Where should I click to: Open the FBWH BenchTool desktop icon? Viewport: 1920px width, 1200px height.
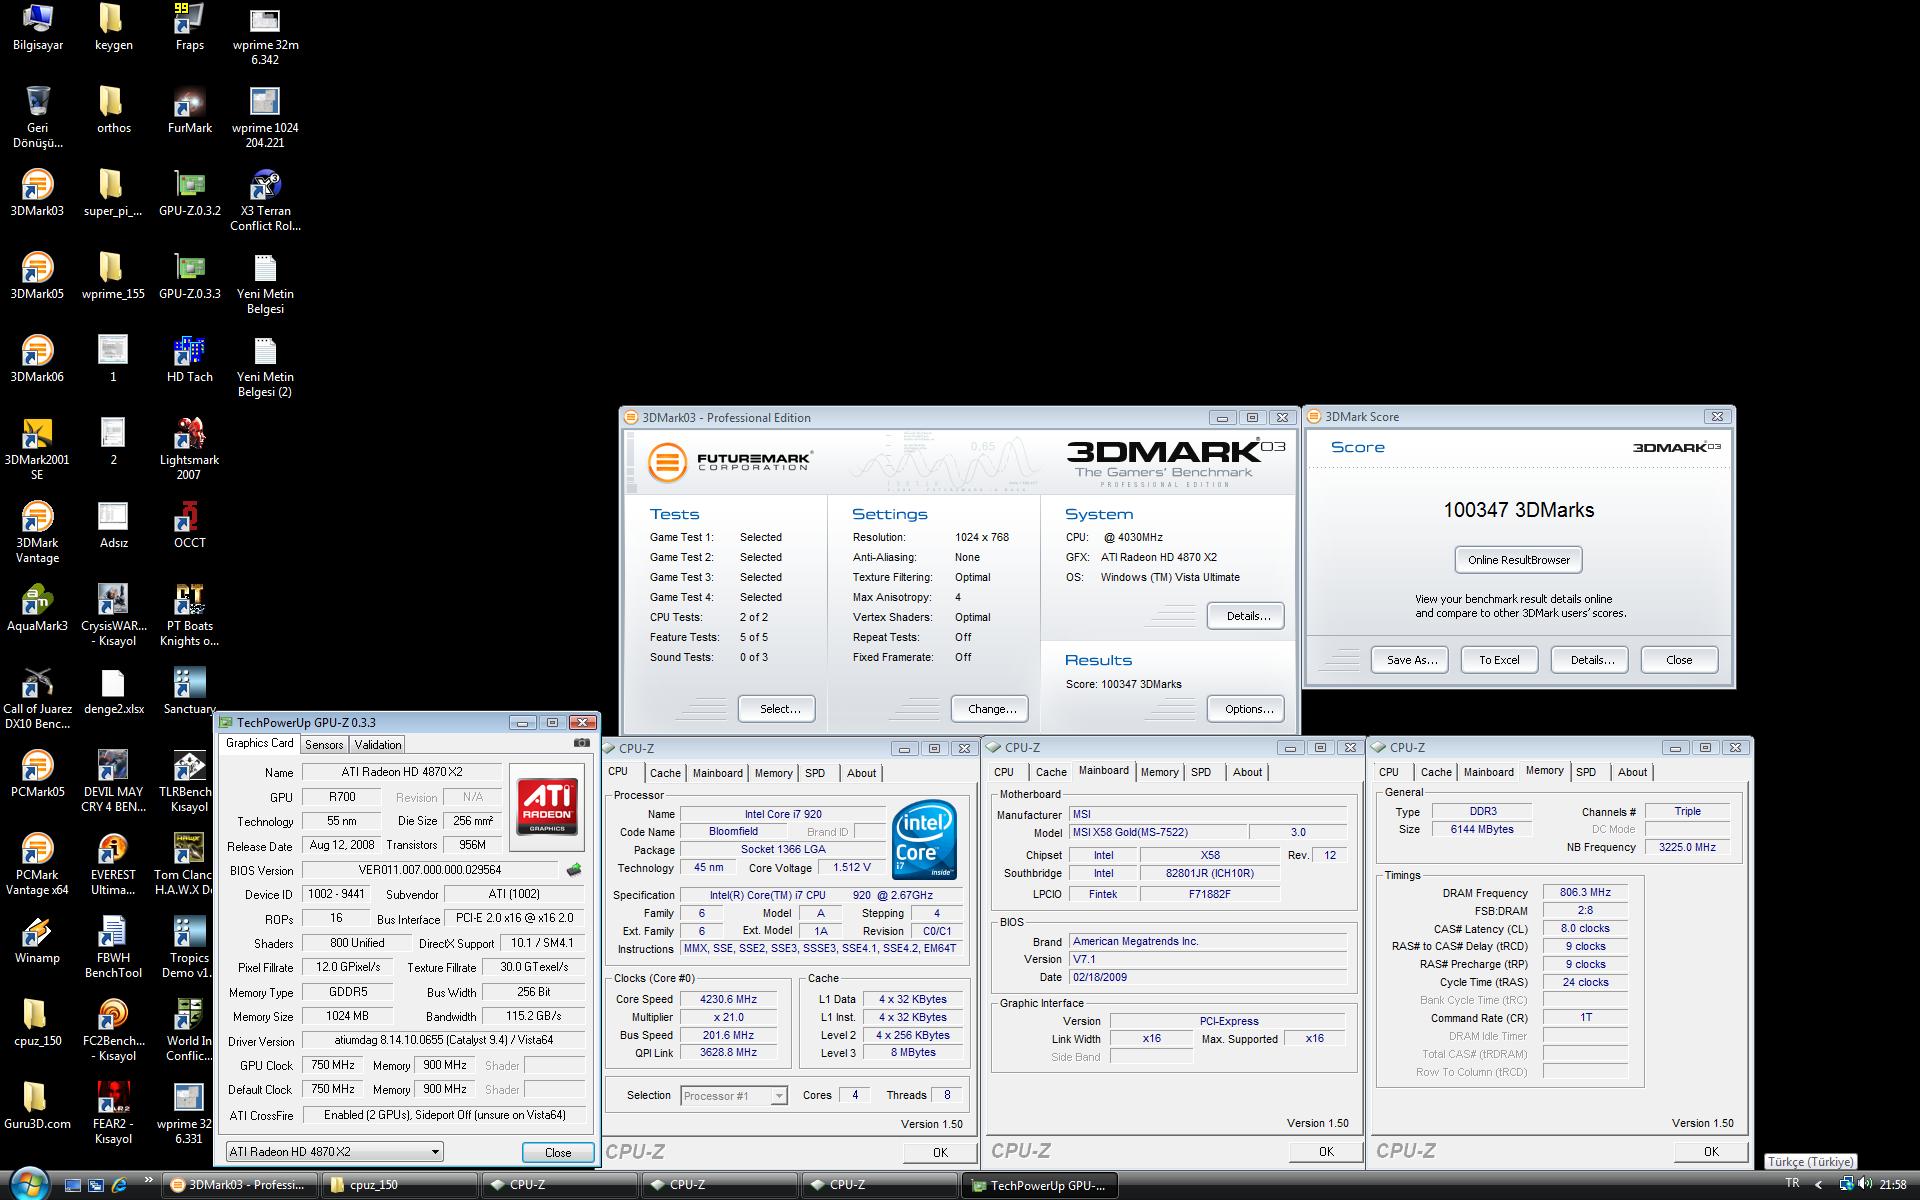(113, 948)
